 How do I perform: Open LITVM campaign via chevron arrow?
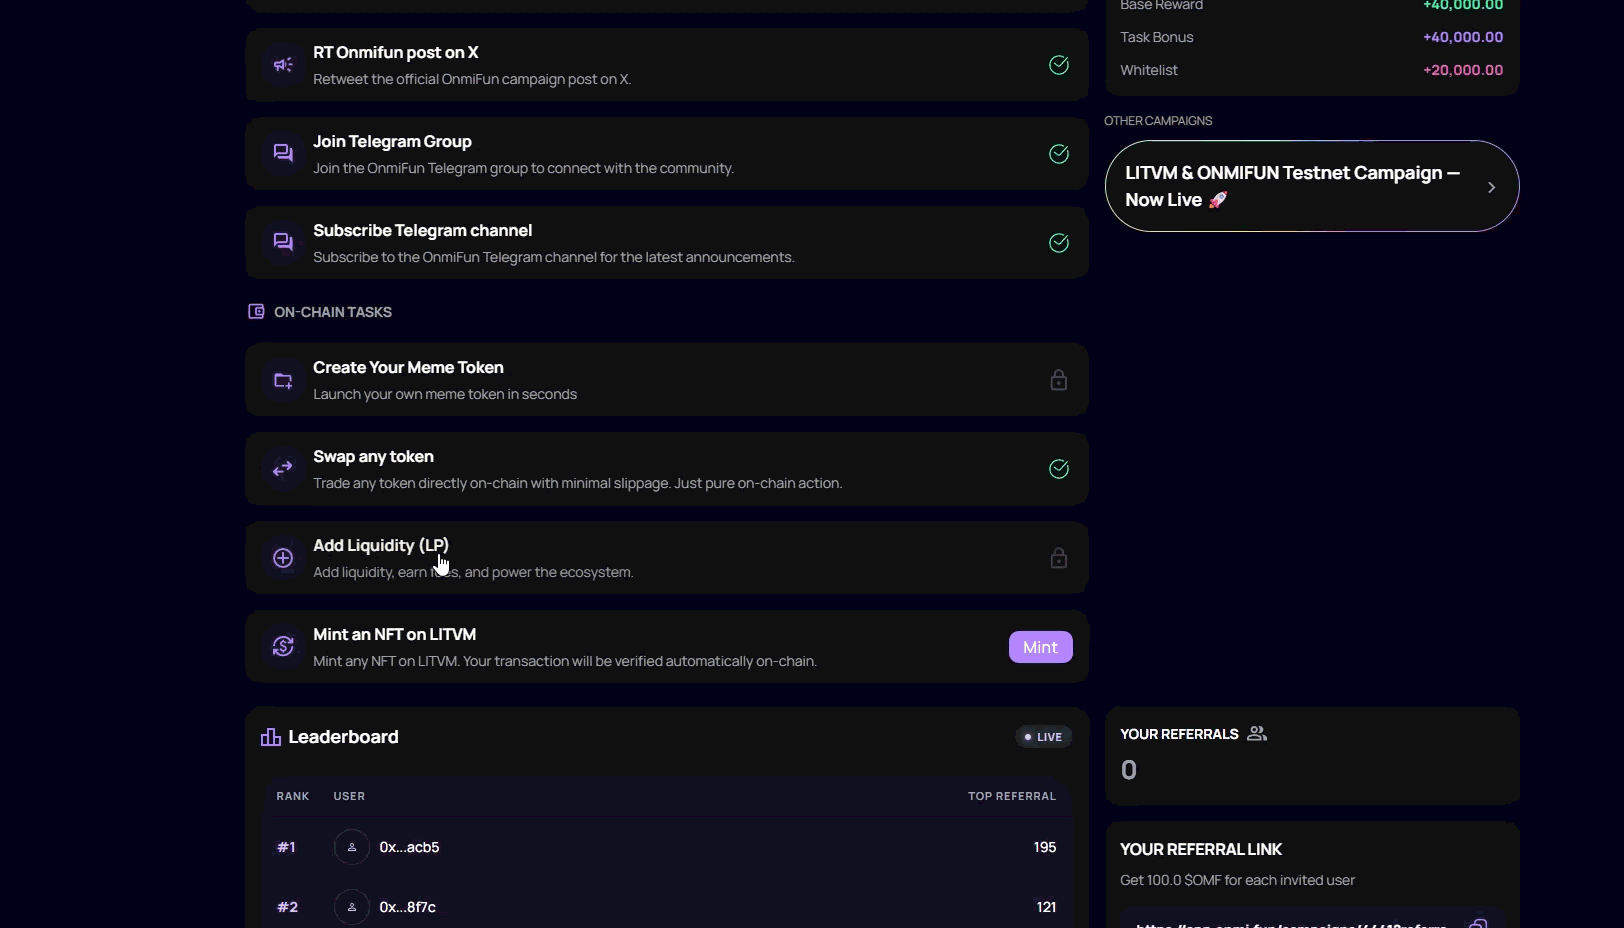pyautogui.click(x=1491, y=187)
